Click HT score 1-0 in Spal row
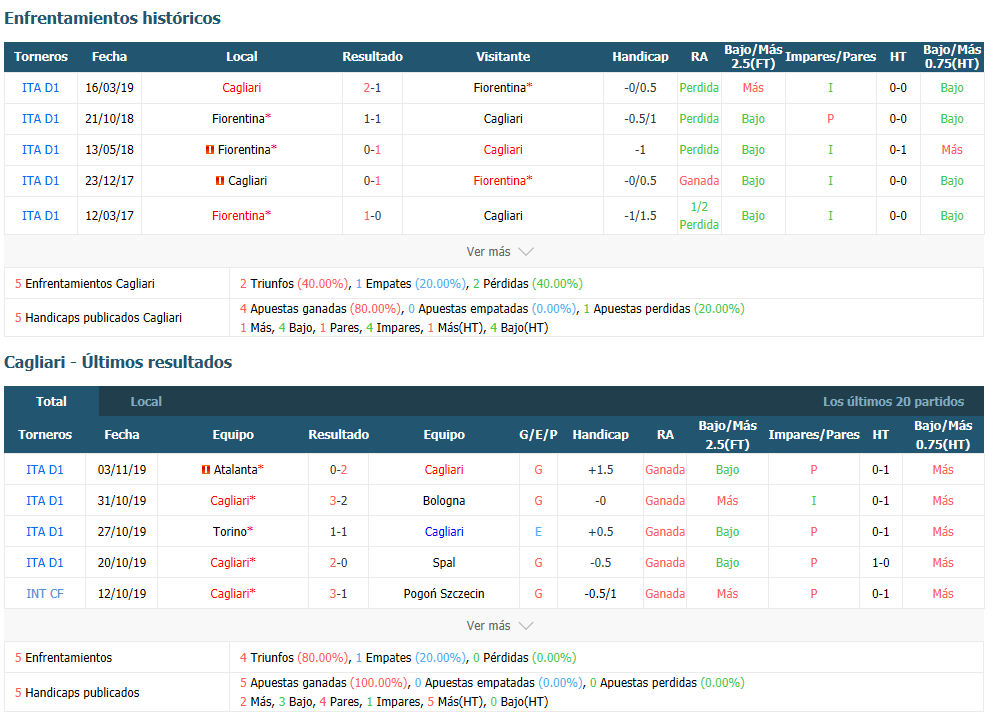 [881, 563]
